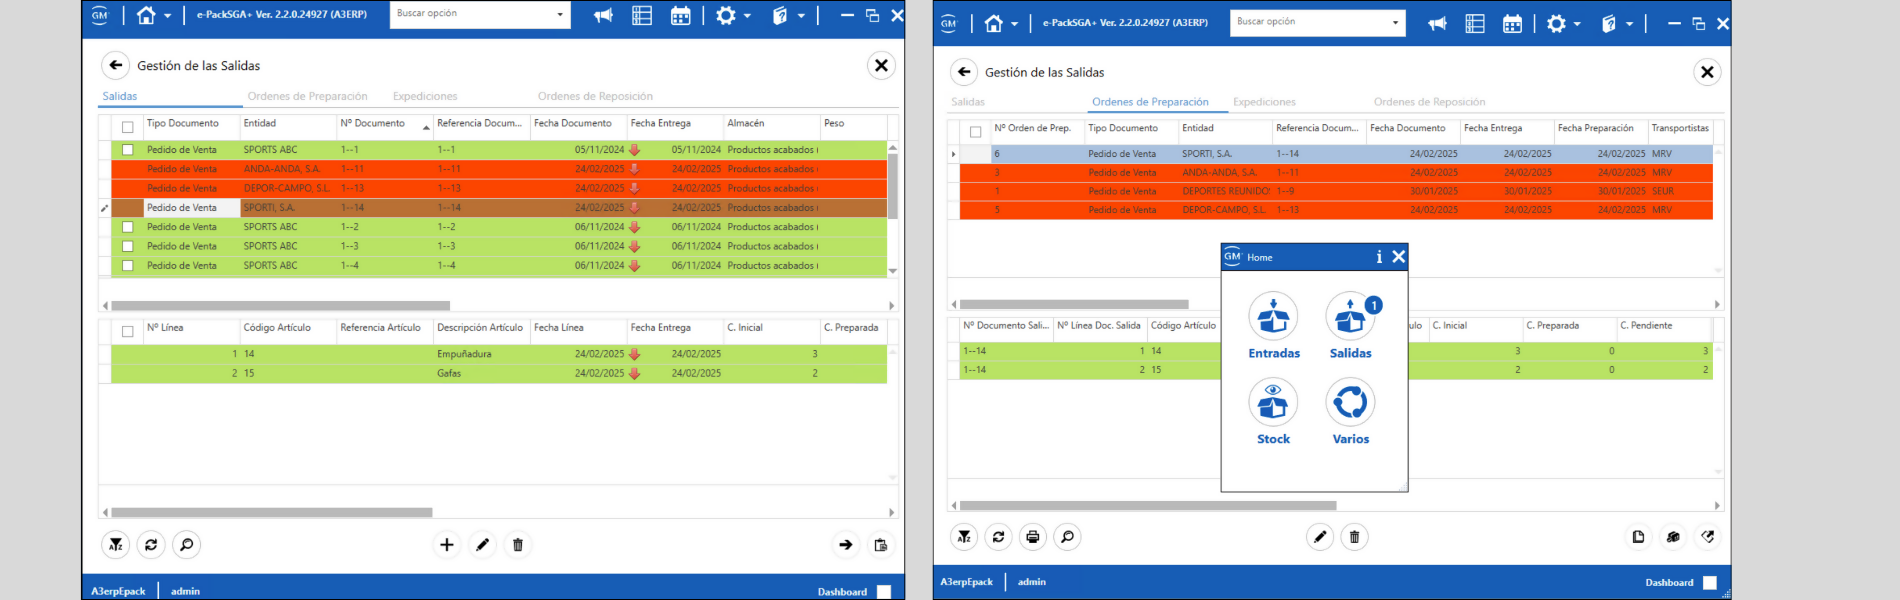Screen dimensions: 1900x600
Task: Toggle the Dashboard checkbox in right window
Action: point(1710,582)
